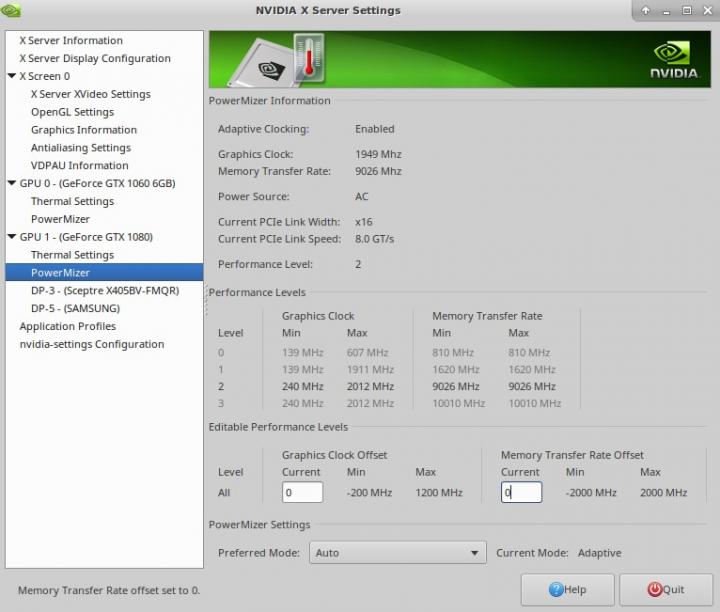Collapse the X Screen 0 tree node

[x=12, y=76]
